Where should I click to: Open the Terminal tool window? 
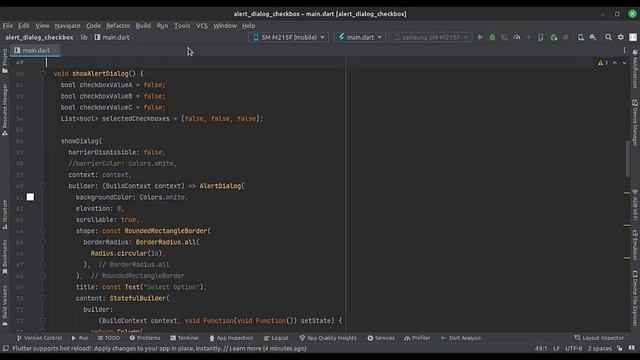coord(184,338)
